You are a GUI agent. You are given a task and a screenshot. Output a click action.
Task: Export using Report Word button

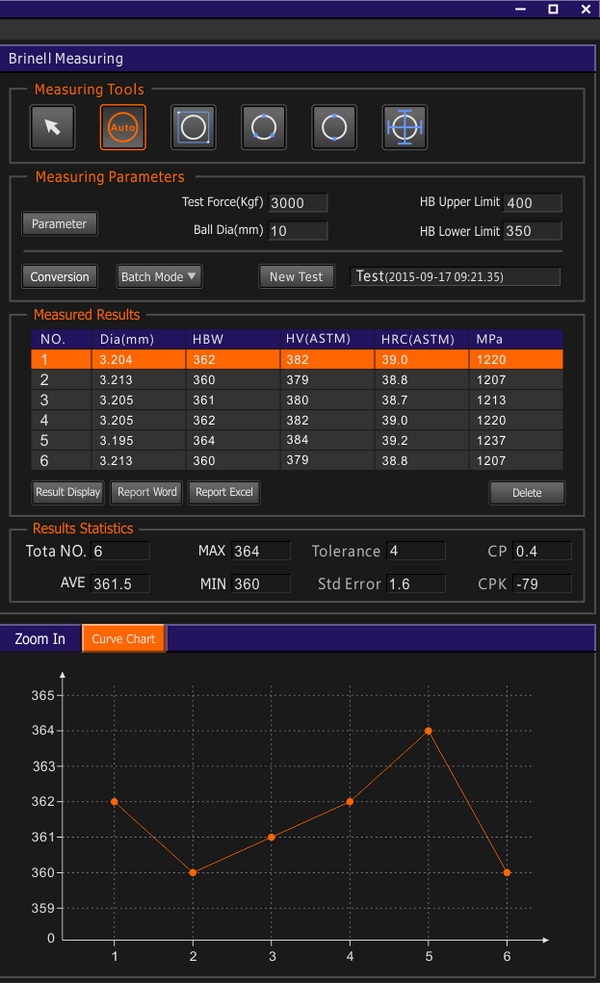point(147,492)
